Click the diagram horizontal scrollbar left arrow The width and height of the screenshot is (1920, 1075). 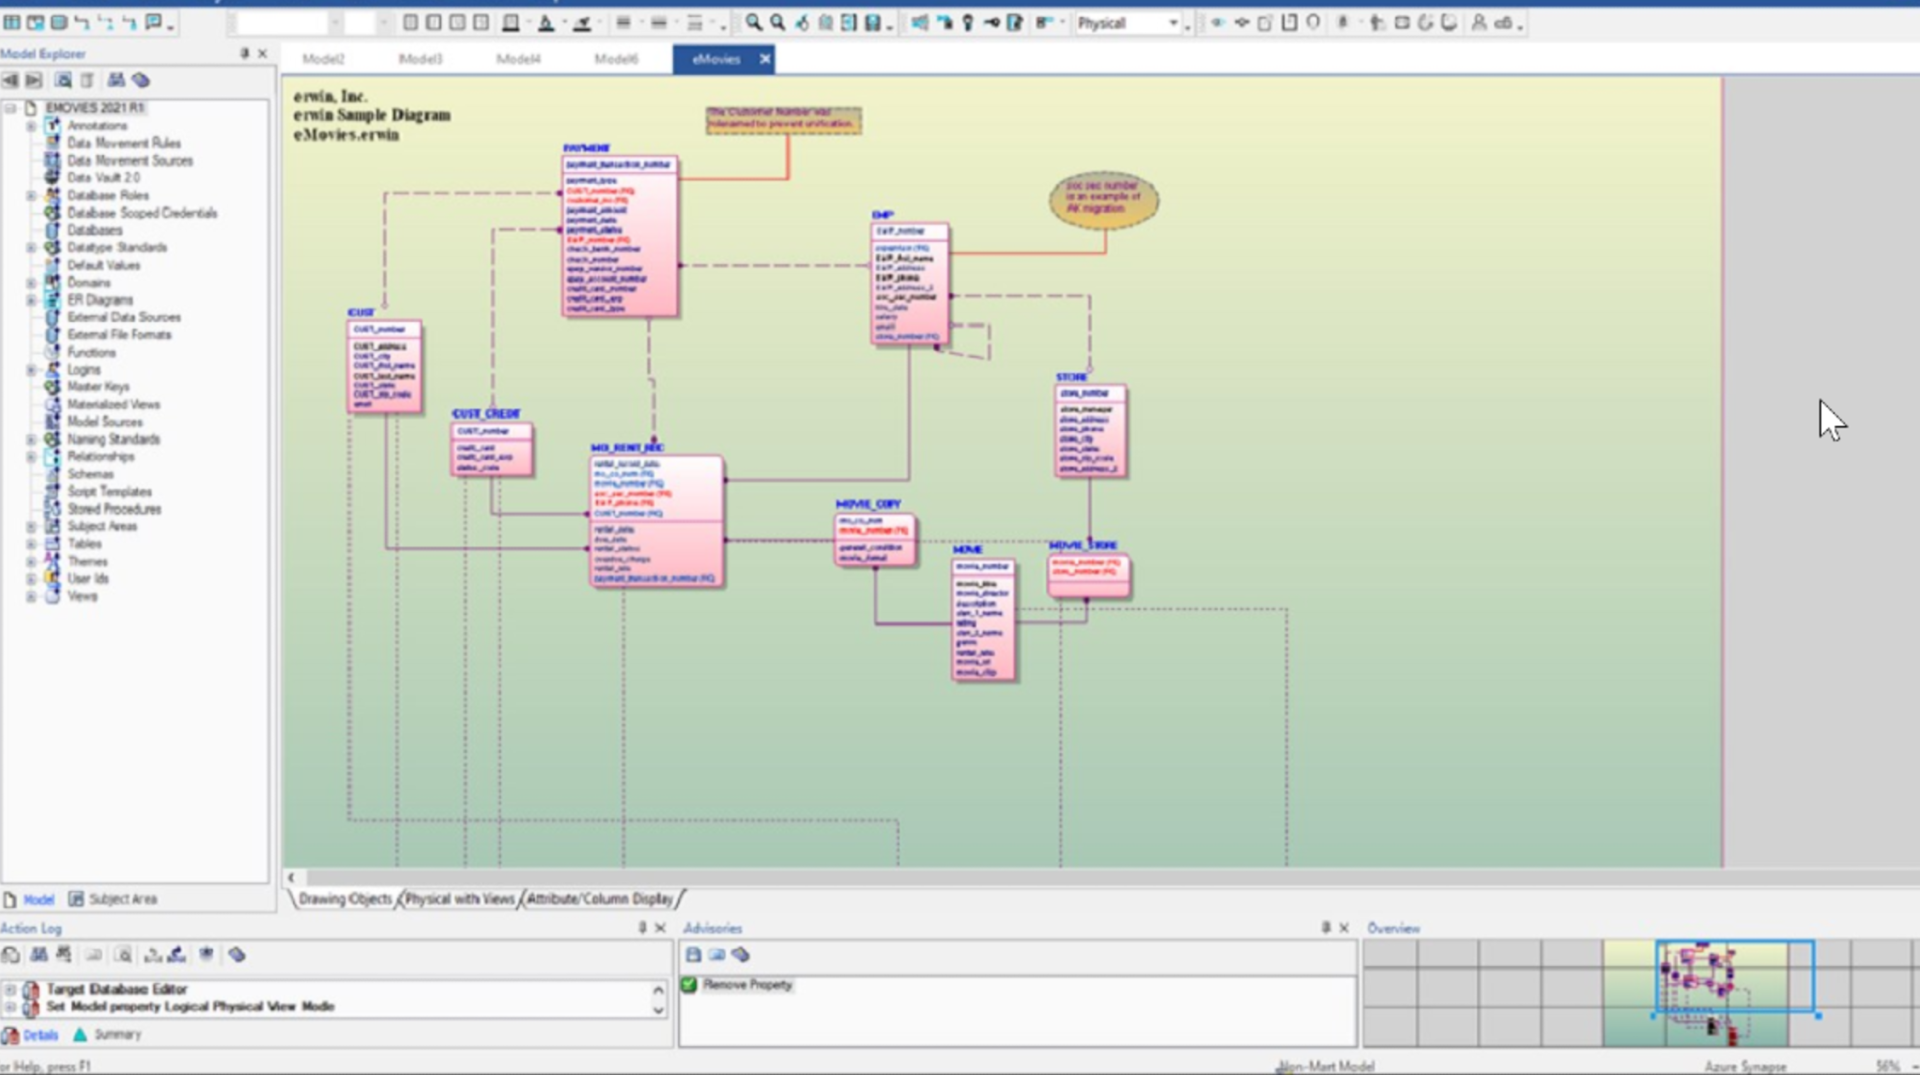291,878
